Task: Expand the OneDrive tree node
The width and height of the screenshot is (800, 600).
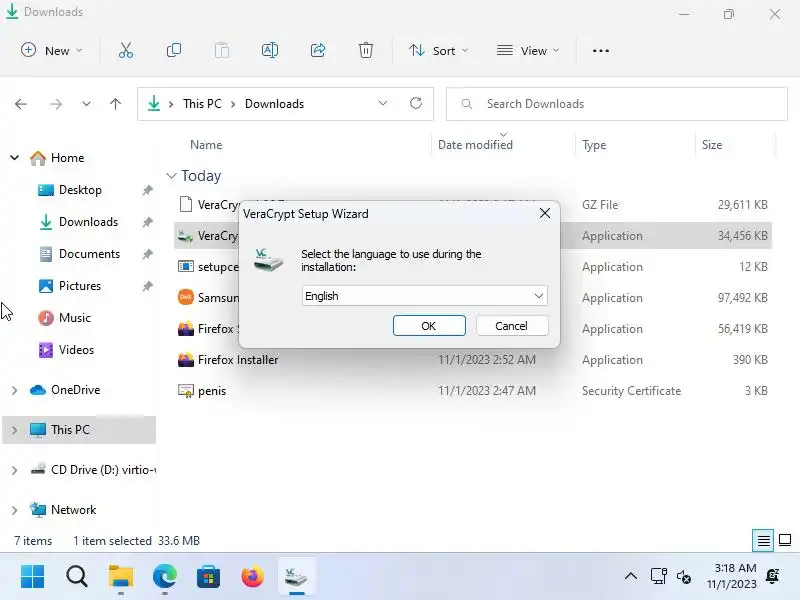Action: pos(15,390)
